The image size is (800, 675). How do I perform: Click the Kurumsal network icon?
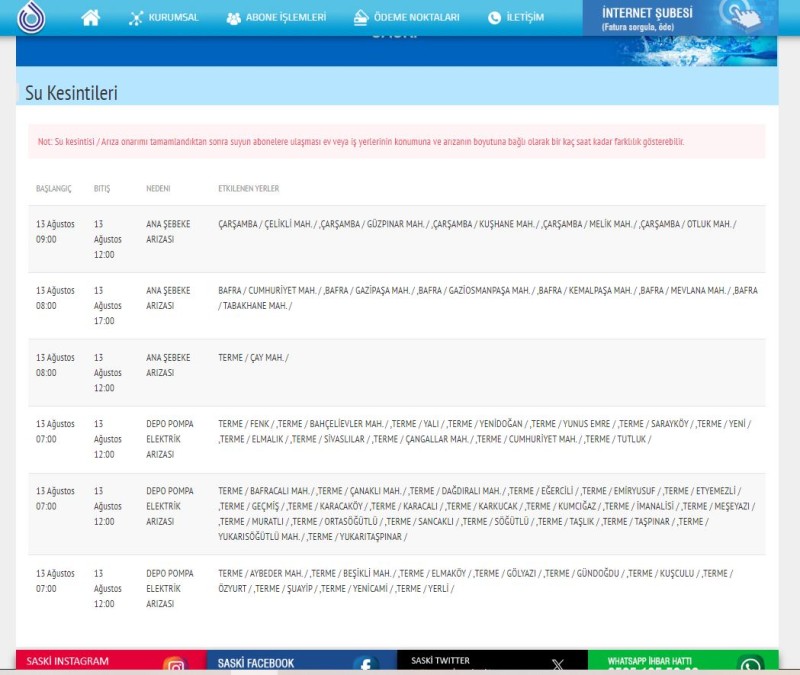[136, 18]
